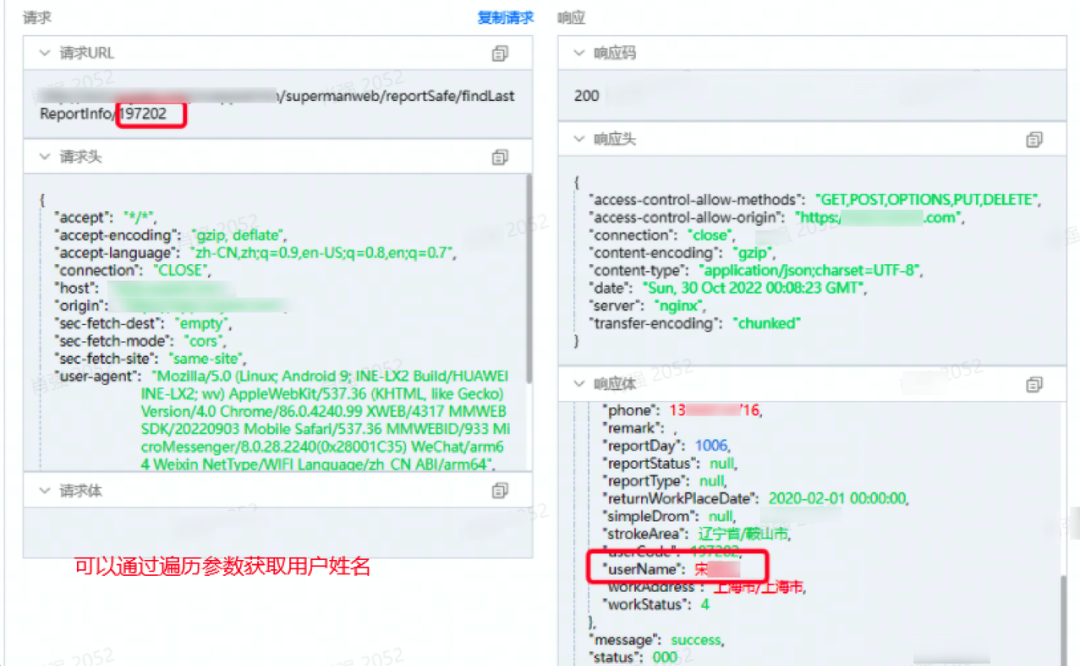Collapse the 响应体 section
Screen dimensions: 1080x666
pyautogui.click(x=579, y=384)
